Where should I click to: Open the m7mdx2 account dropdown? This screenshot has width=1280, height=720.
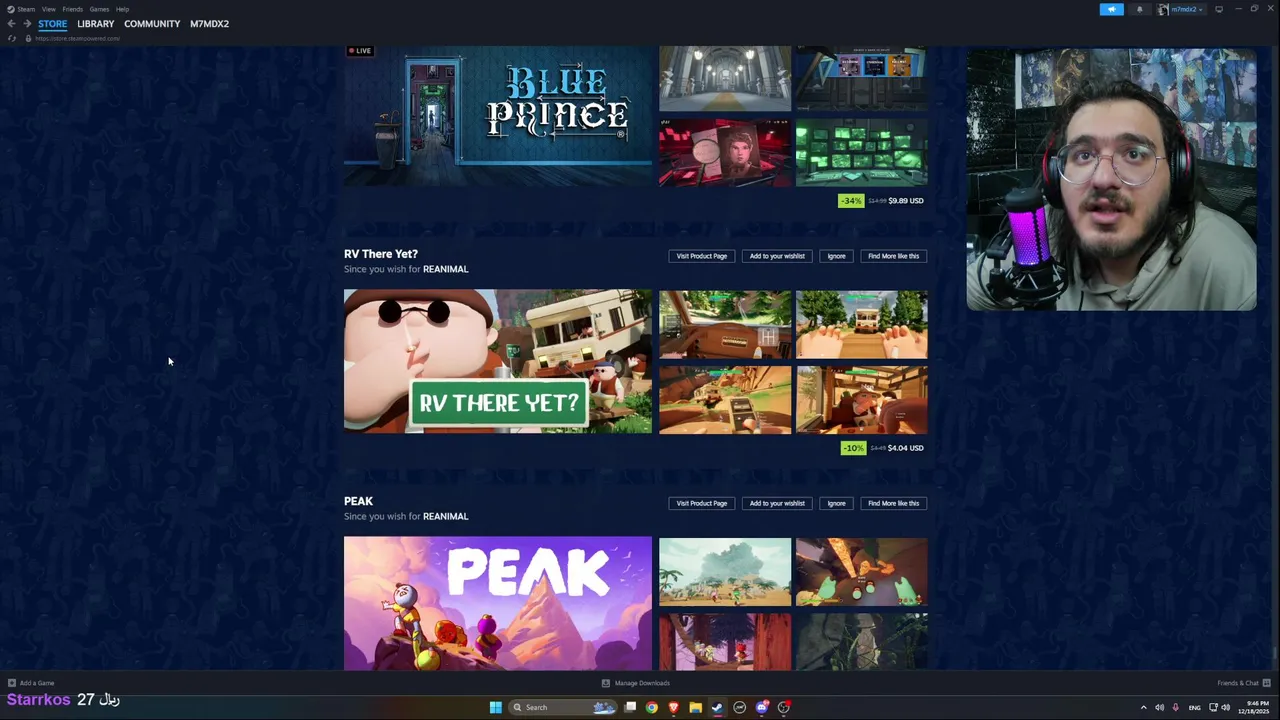pyautogui.click(x=1187, y=9)
